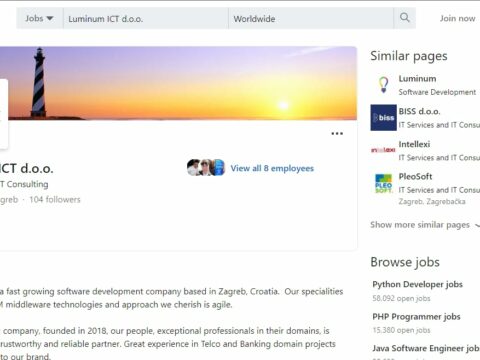Click the lighthouse sunset cover image
This screenshot has height=360, width=480.
[178, 83]
